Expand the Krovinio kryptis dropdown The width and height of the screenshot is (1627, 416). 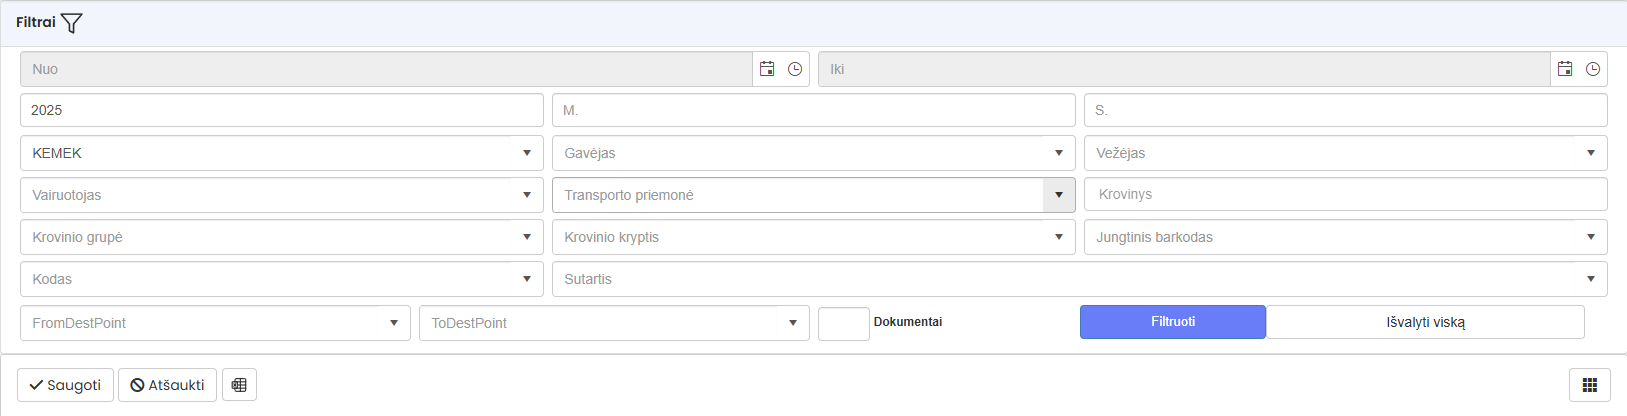(1058, 237)
